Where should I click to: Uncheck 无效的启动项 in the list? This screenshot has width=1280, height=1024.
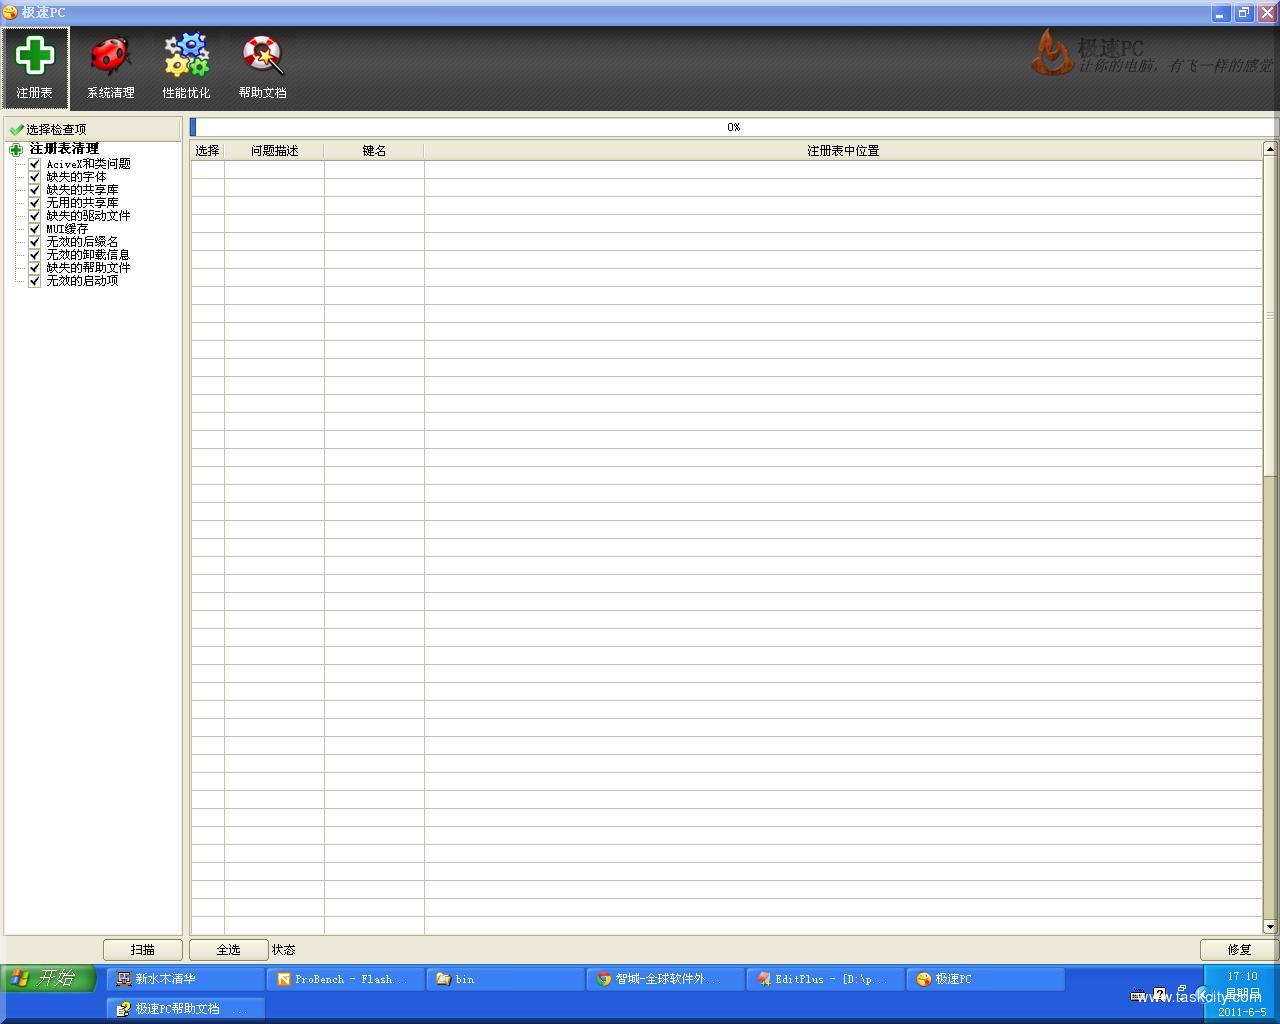[34, 280]
